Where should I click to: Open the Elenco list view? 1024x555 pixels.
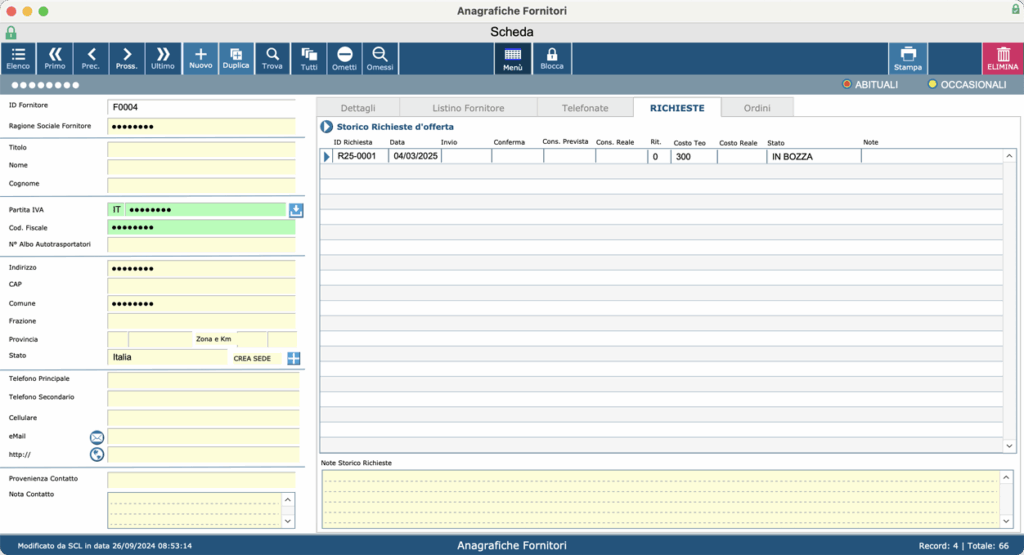[x=18, y=59]
